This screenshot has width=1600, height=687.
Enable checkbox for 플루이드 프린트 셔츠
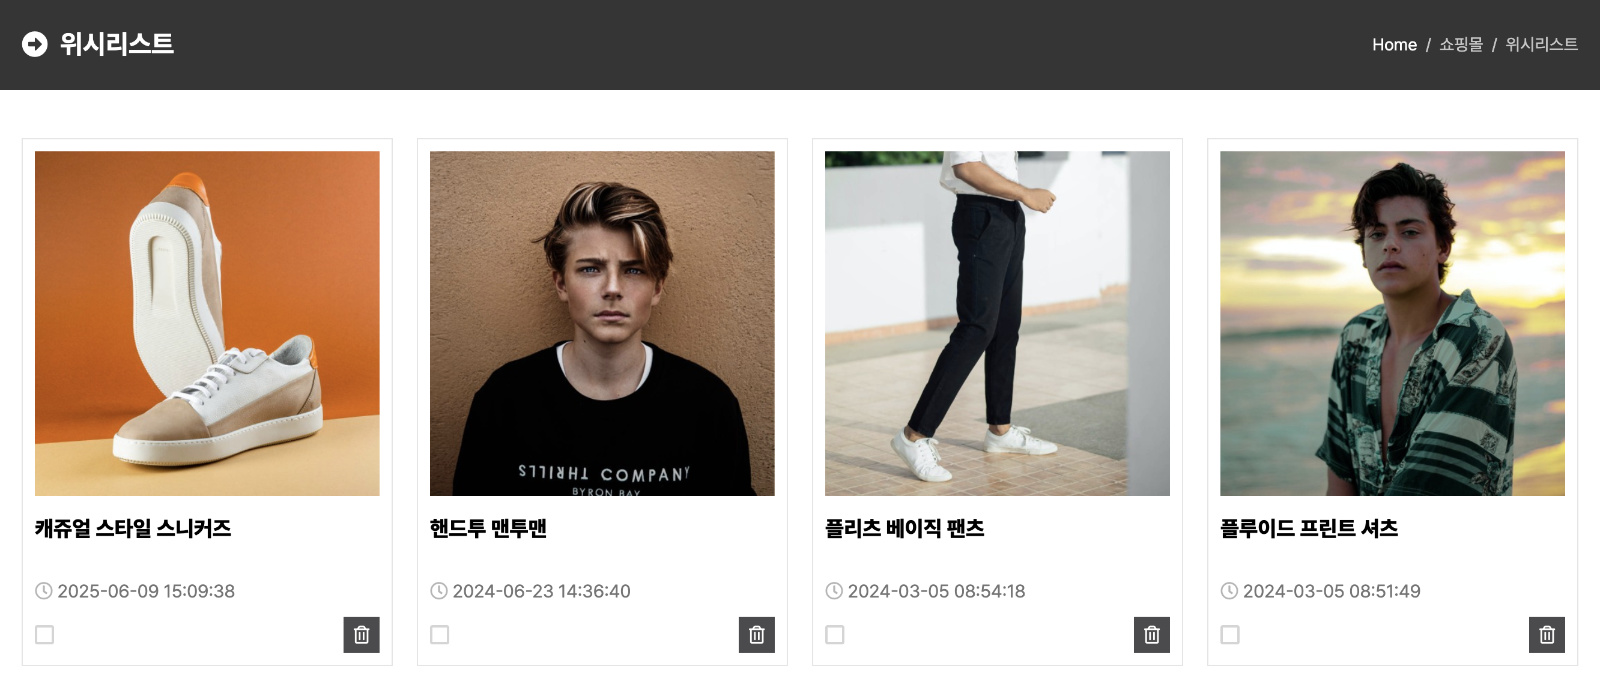click(1230, 635)
